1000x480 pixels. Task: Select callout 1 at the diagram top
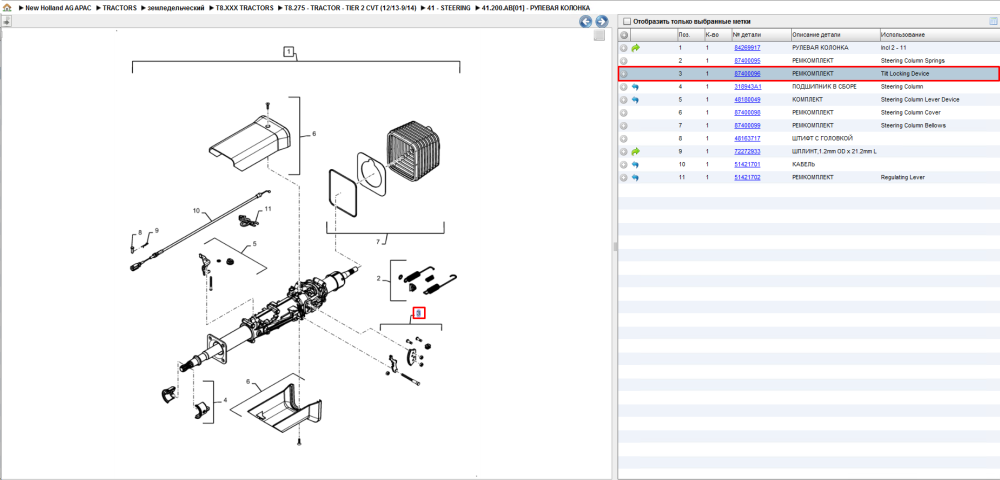(x=288, y=52)
